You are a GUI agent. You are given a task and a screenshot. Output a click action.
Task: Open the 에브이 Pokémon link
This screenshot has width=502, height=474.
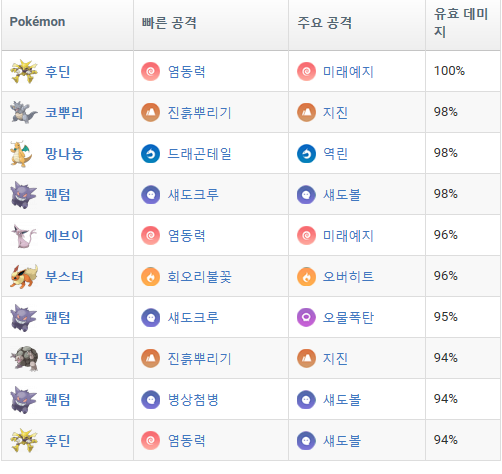click(x=64, y=236)
